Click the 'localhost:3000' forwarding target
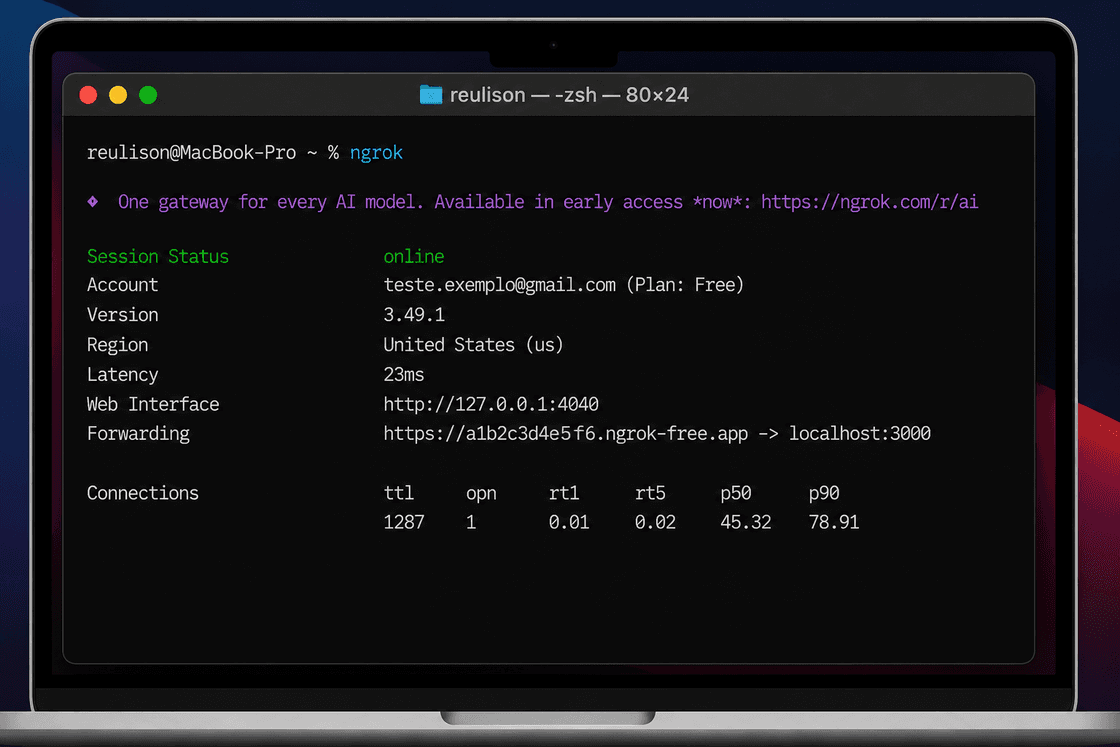 click(860, 433)
